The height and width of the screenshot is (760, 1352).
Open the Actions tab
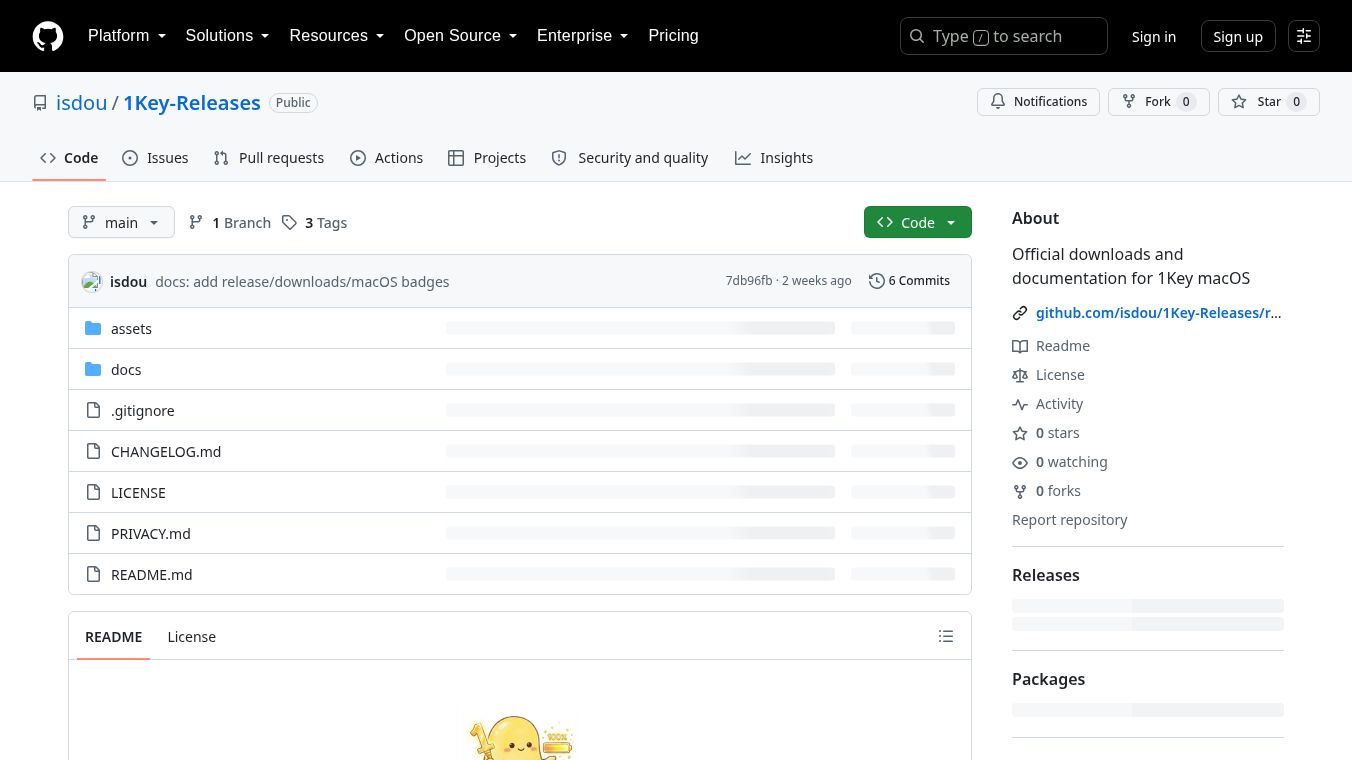(387, 158)
